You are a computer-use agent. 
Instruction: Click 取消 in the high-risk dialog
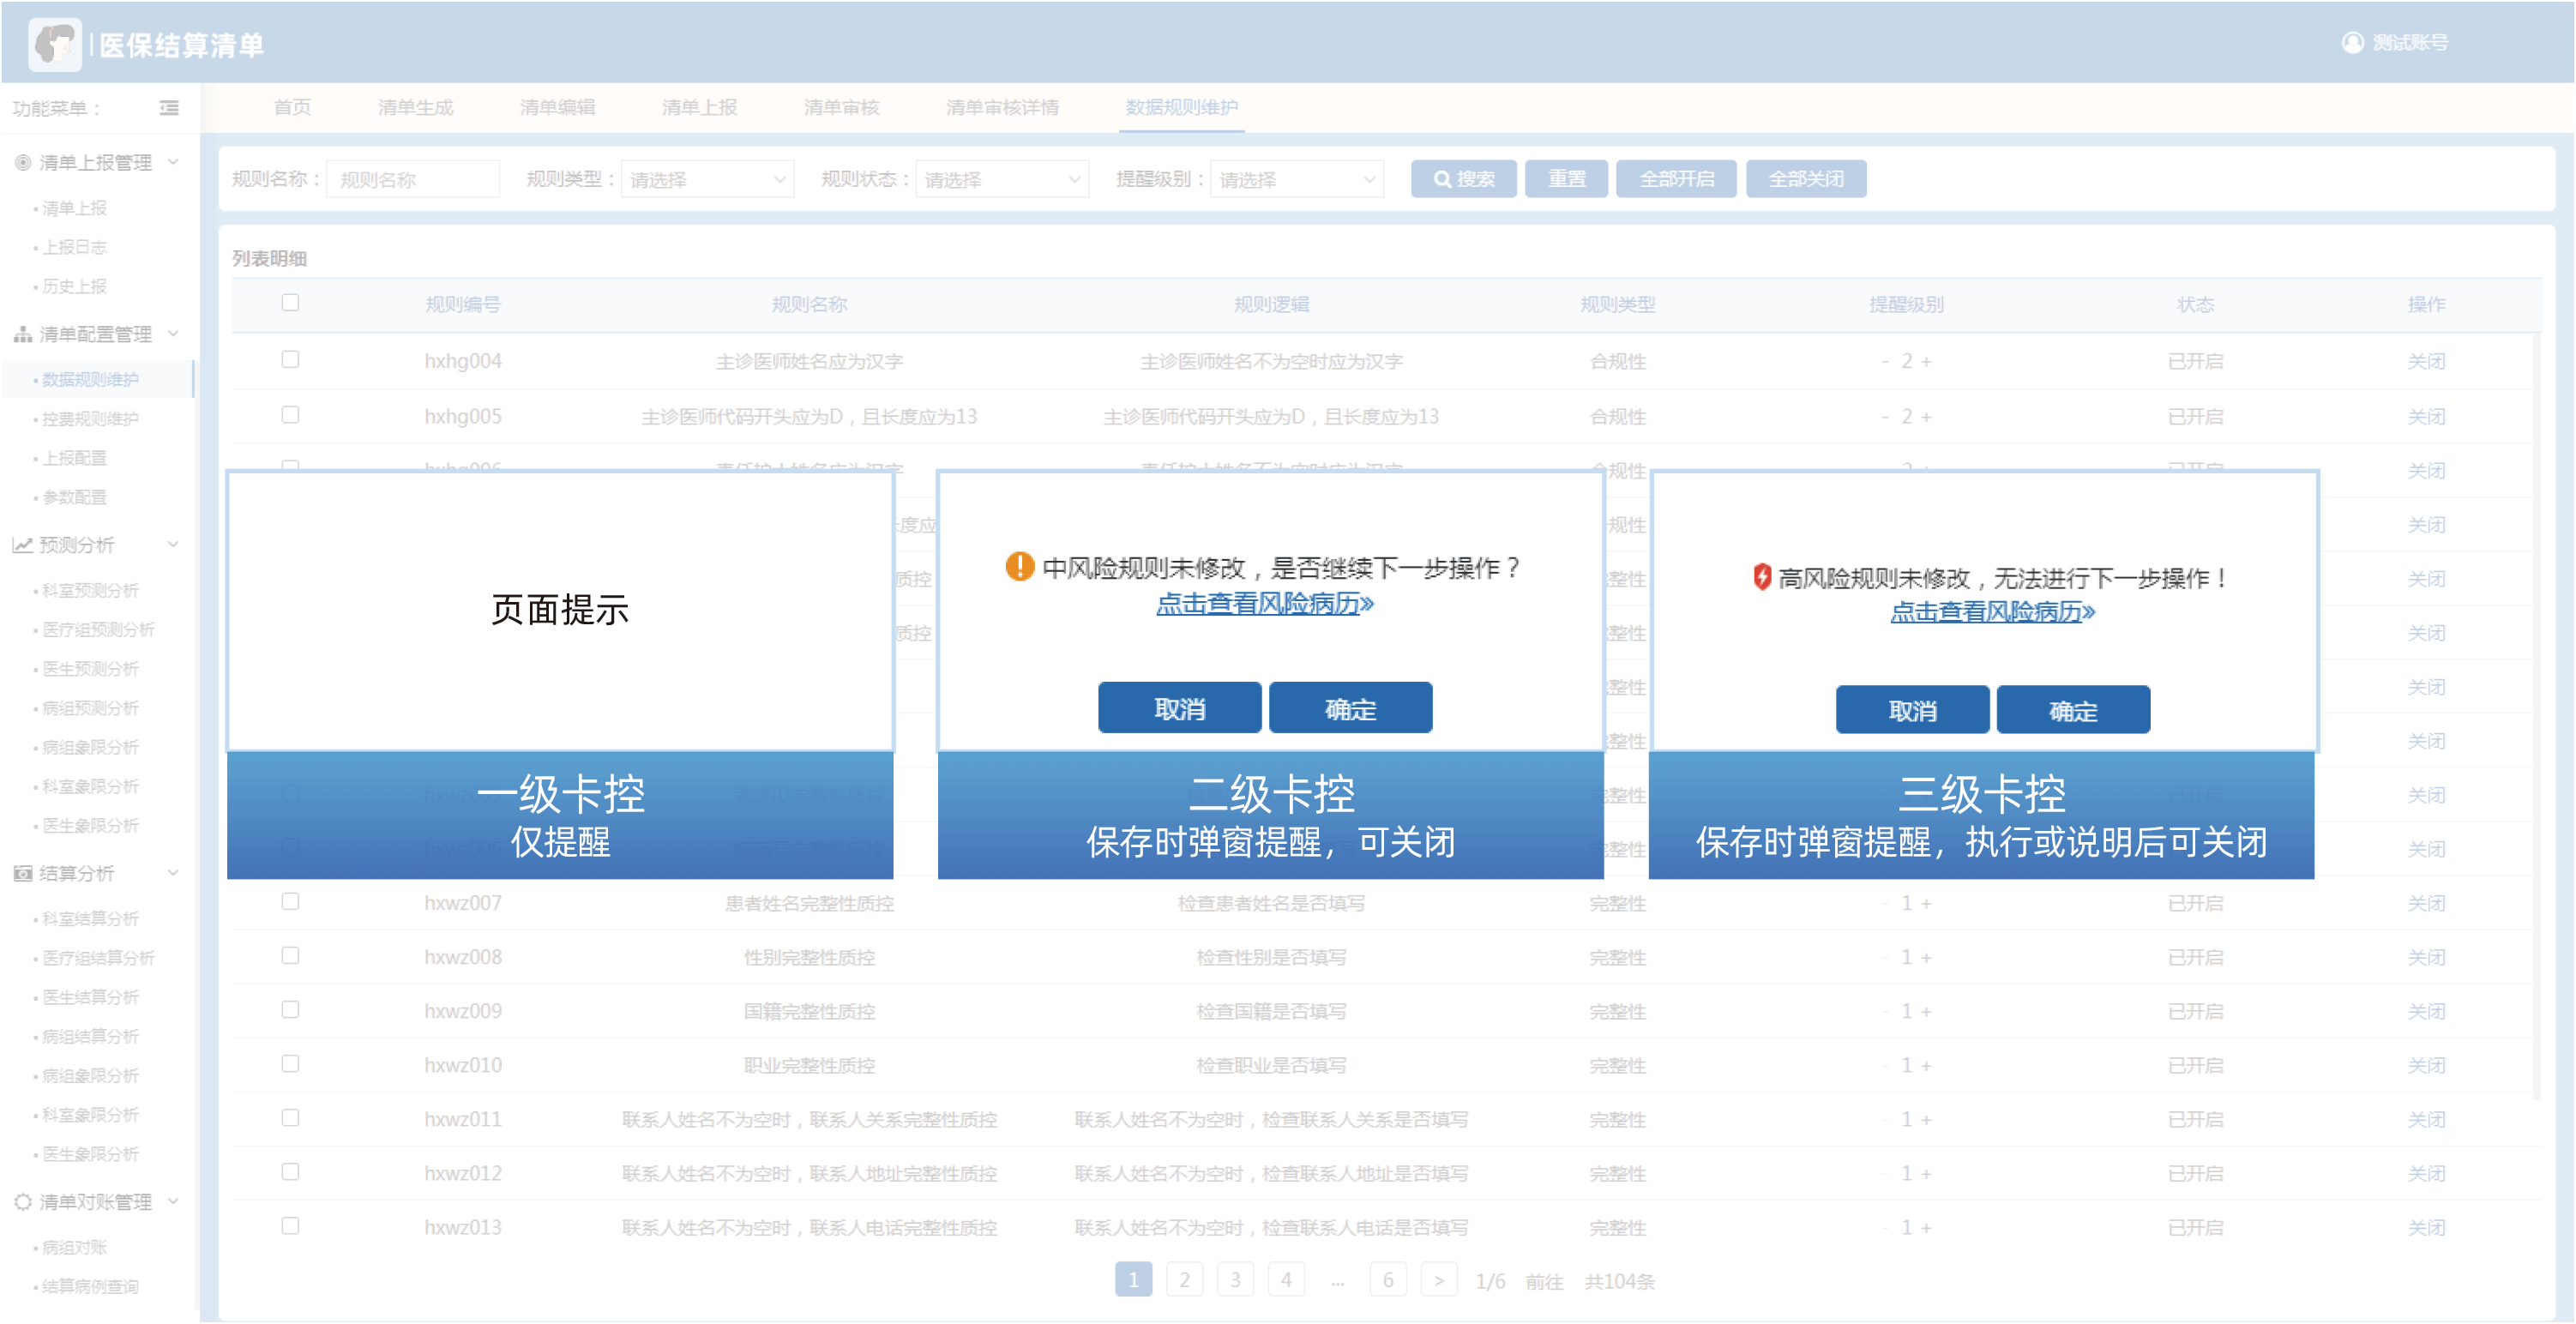(x=1912, y=710)
